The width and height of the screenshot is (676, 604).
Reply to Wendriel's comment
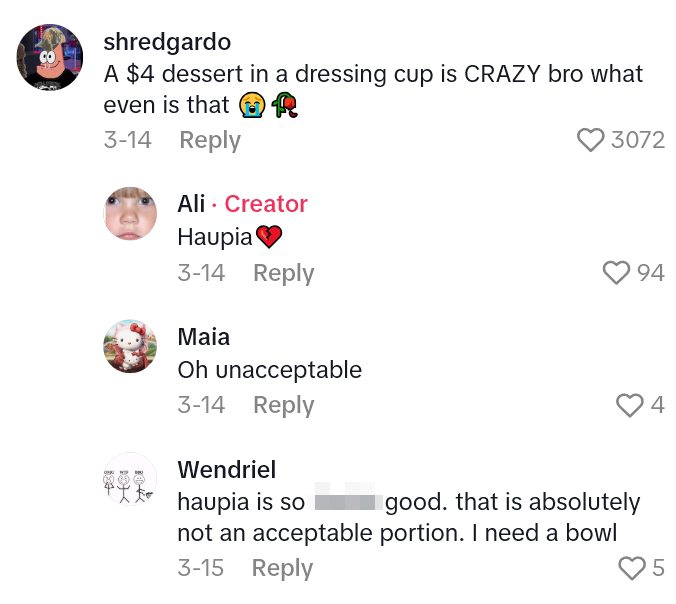283,568
